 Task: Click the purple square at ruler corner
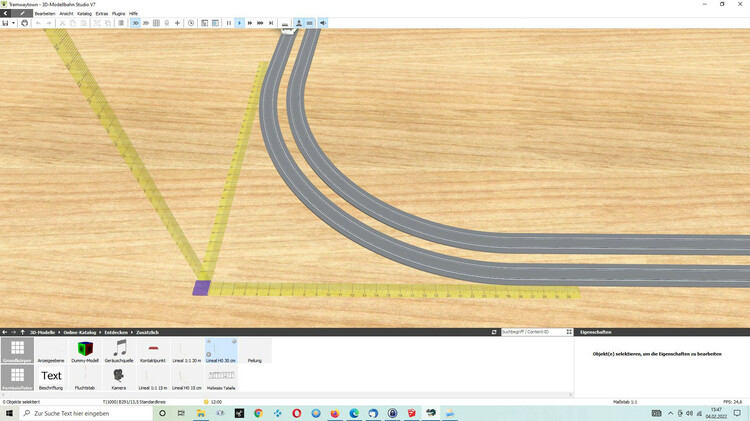click(x=201, y=288)
